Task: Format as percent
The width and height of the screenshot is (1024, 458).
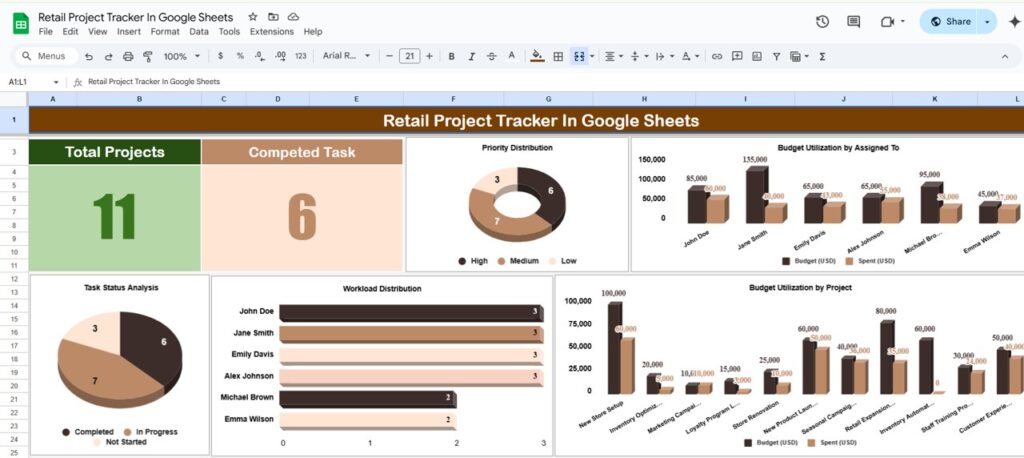Action: (240, 56)
